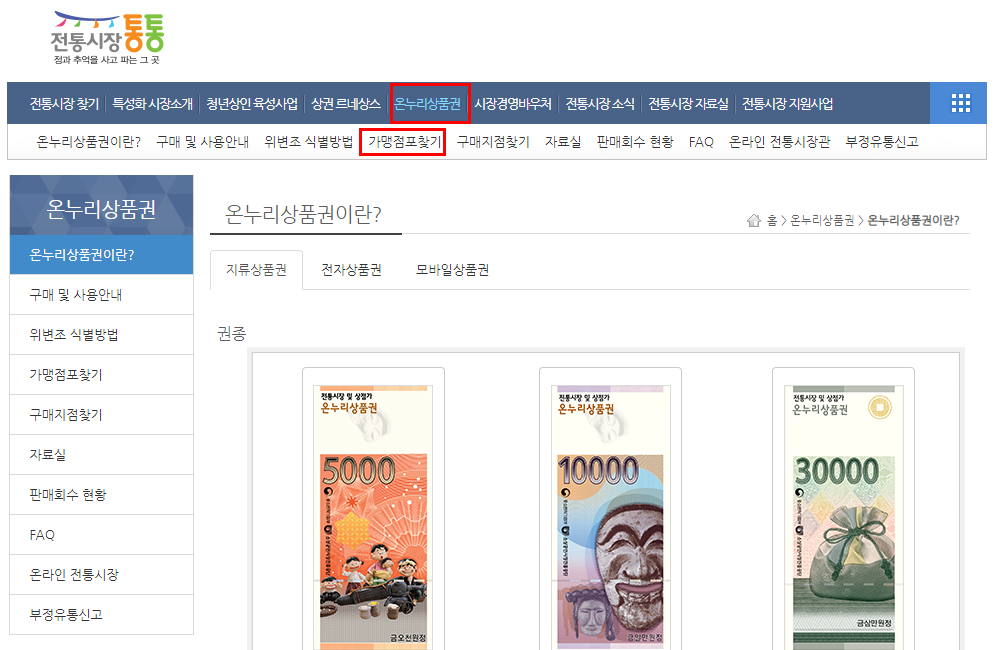Click 온라인 전통시장관 in submenu bar
Image resolution: width=1000 pixels, height=650 pixels.
(x=779, y=142)
